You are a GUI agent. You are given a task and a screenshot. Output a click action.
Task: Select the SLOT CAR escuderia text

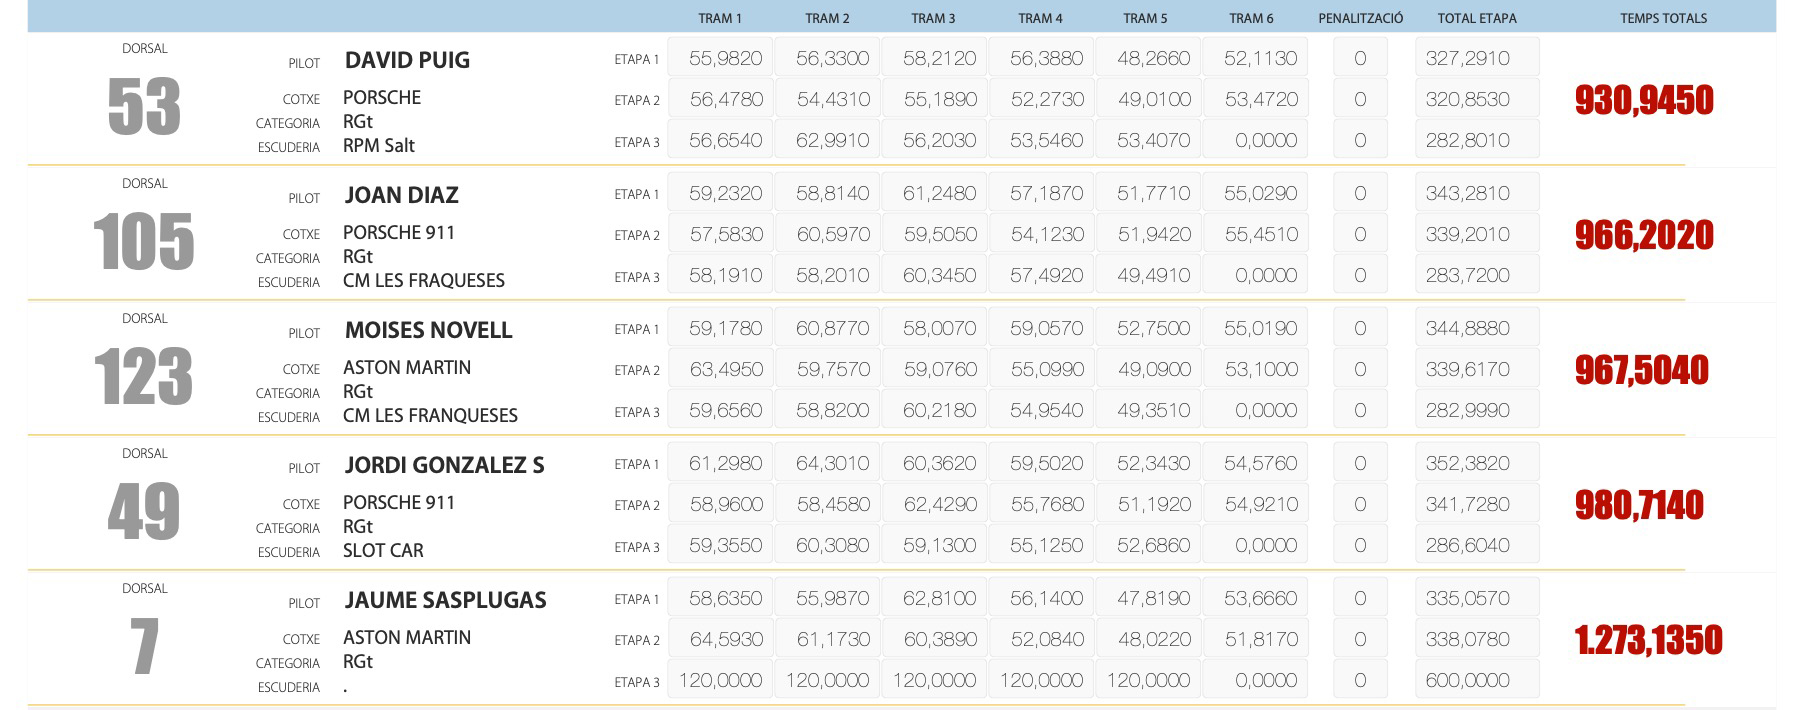pyautogui.click(x=383, y=551)
